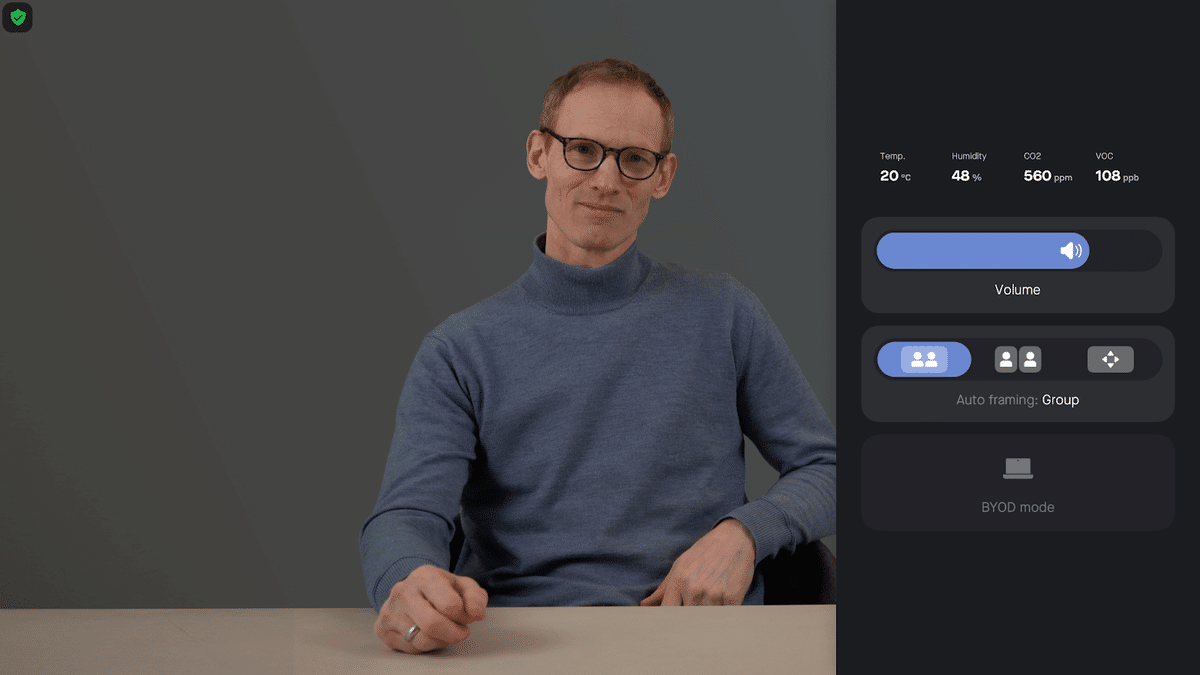
Task: Set volume to maximum on slider track end
Action: 1152,251
